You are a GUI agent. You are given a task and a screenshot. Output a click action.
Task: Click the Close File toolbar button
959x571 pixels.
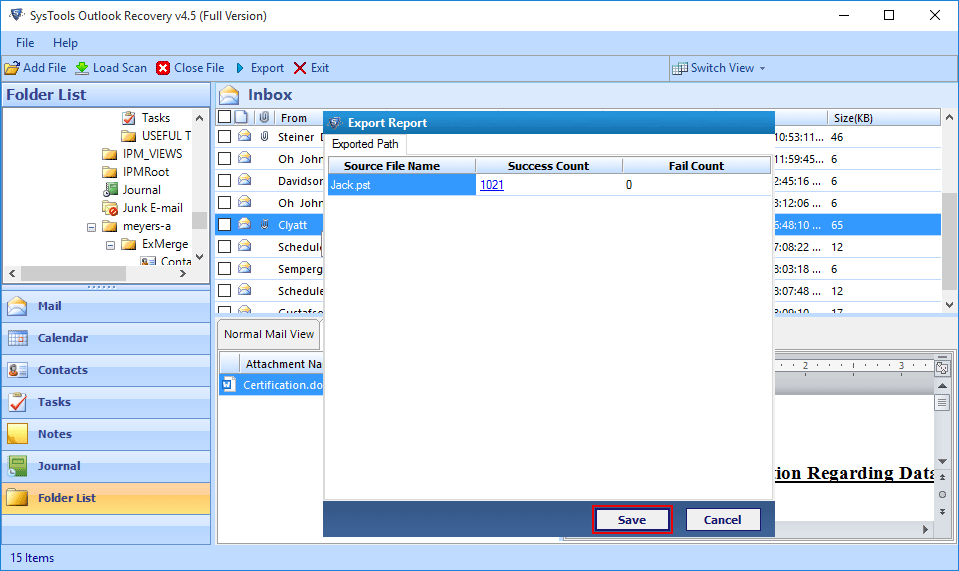tap(190, 68)
